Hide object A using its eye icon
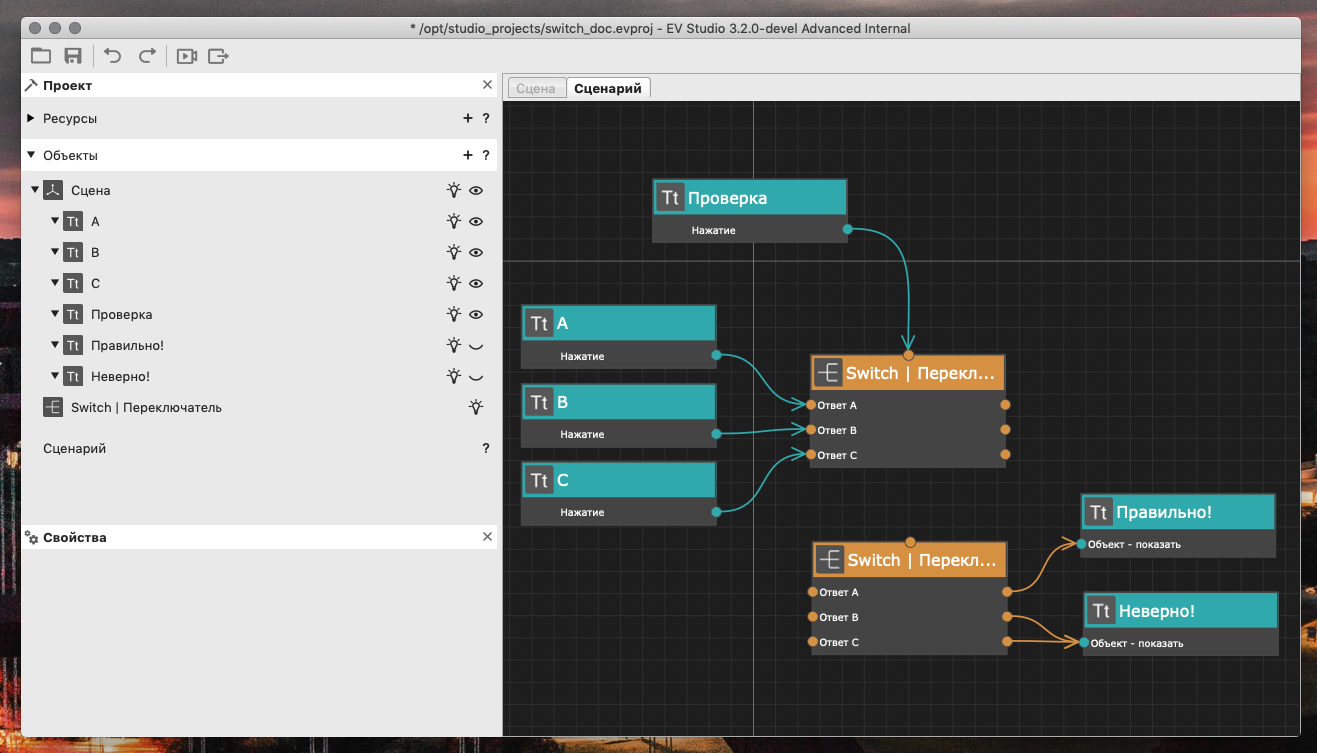Image resolution: width=1317 pixels, height=753 pixels. (x=476, y=221)
